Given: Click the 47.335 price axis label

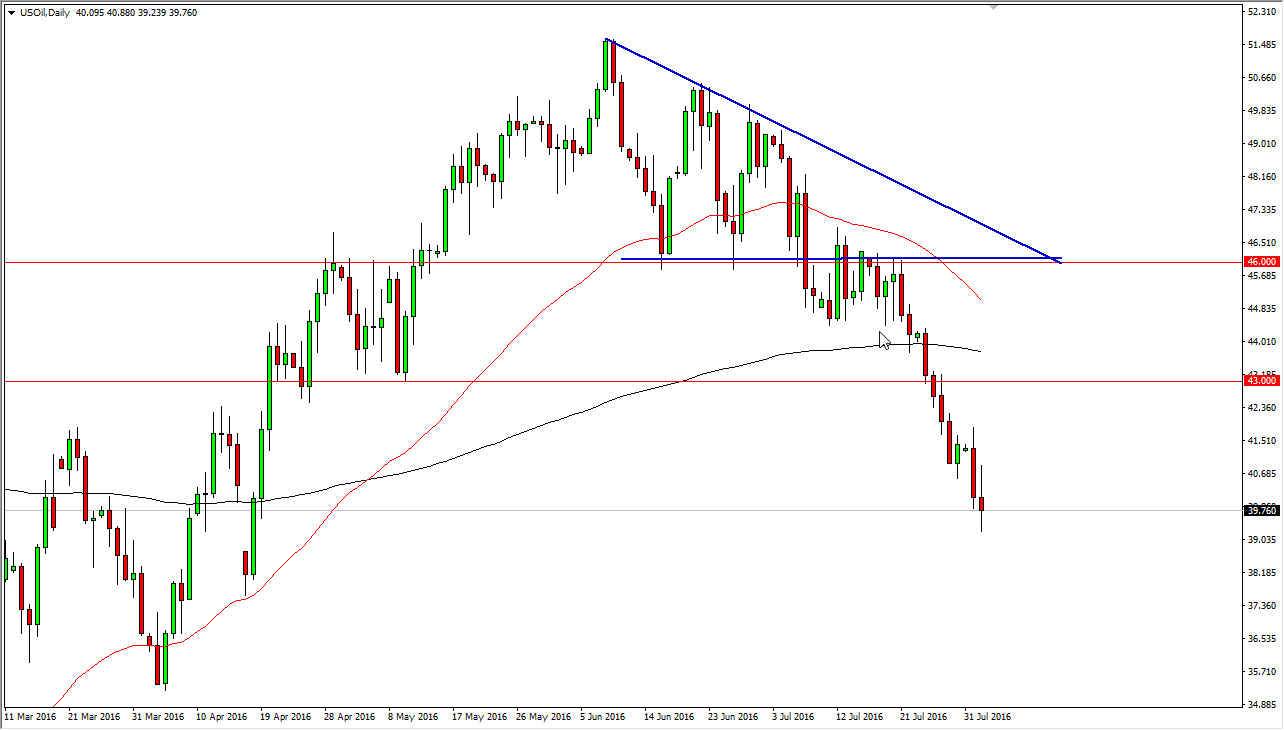Looking at the screenshot, I should pyautogui.click(x=1262, y=210).
